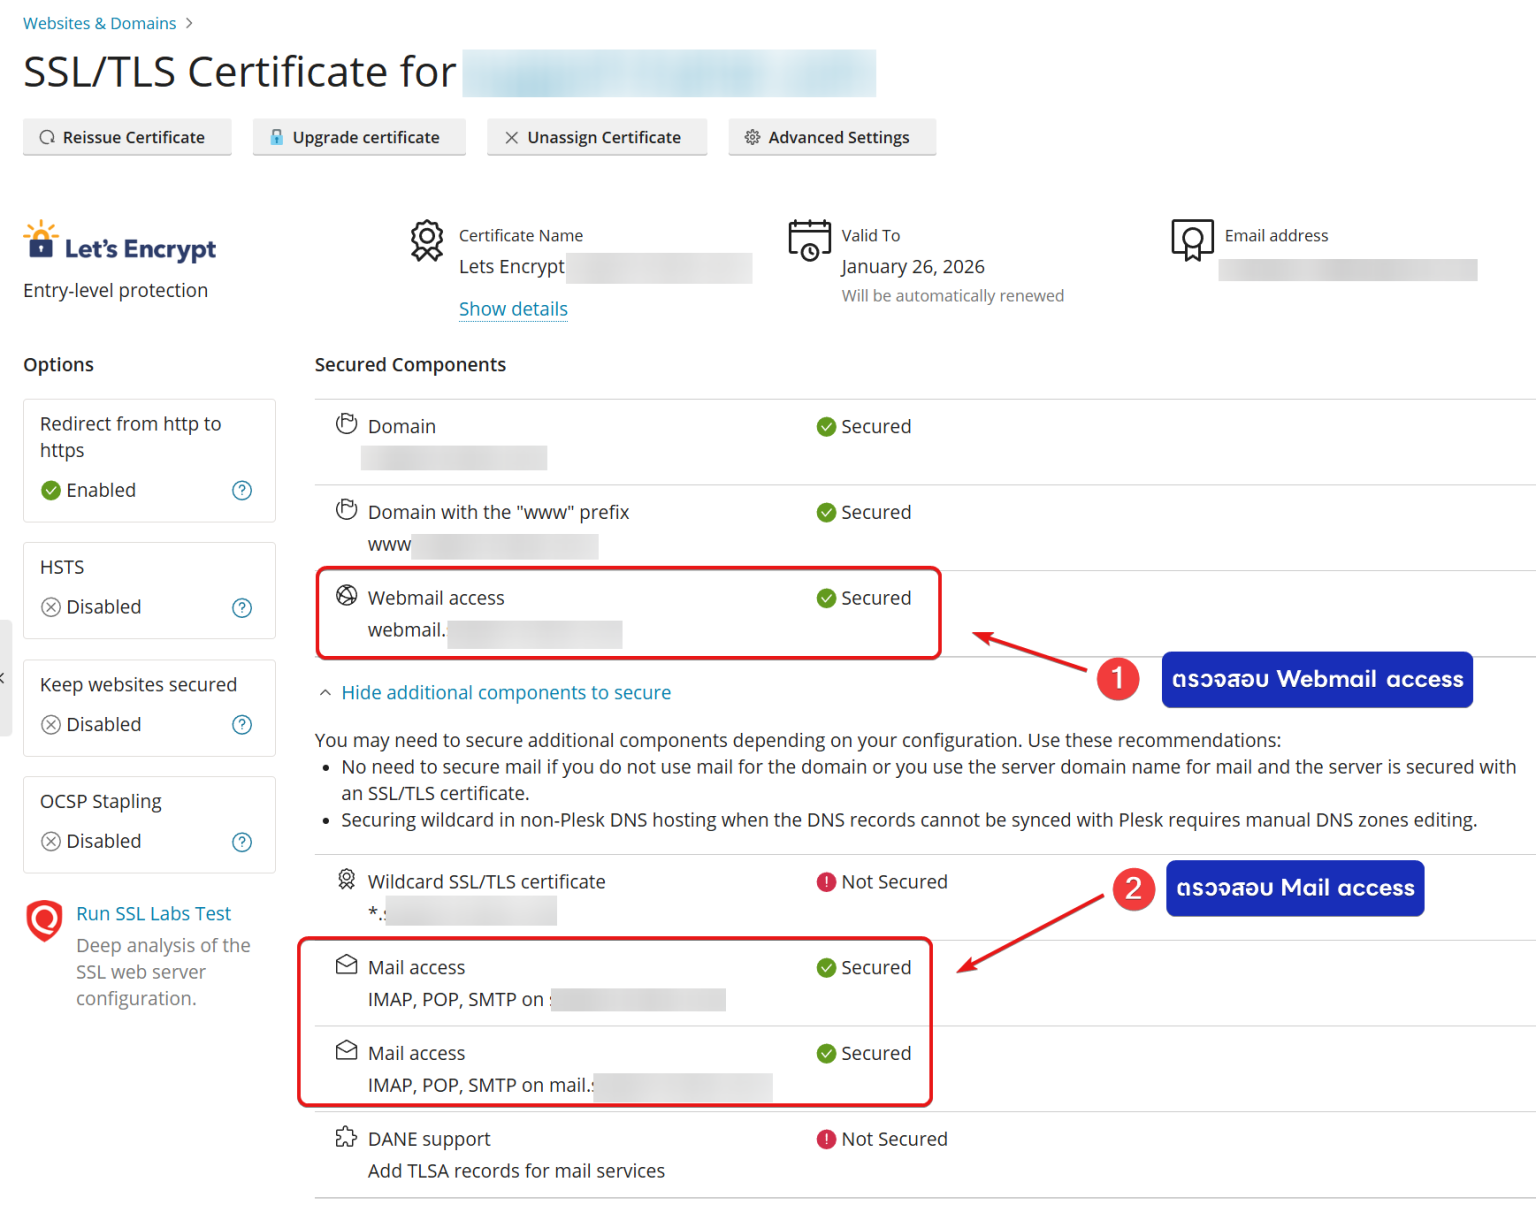1536x1205 pixels.
Task: Click the red SSL Labs logo icon
Action: 43,921
